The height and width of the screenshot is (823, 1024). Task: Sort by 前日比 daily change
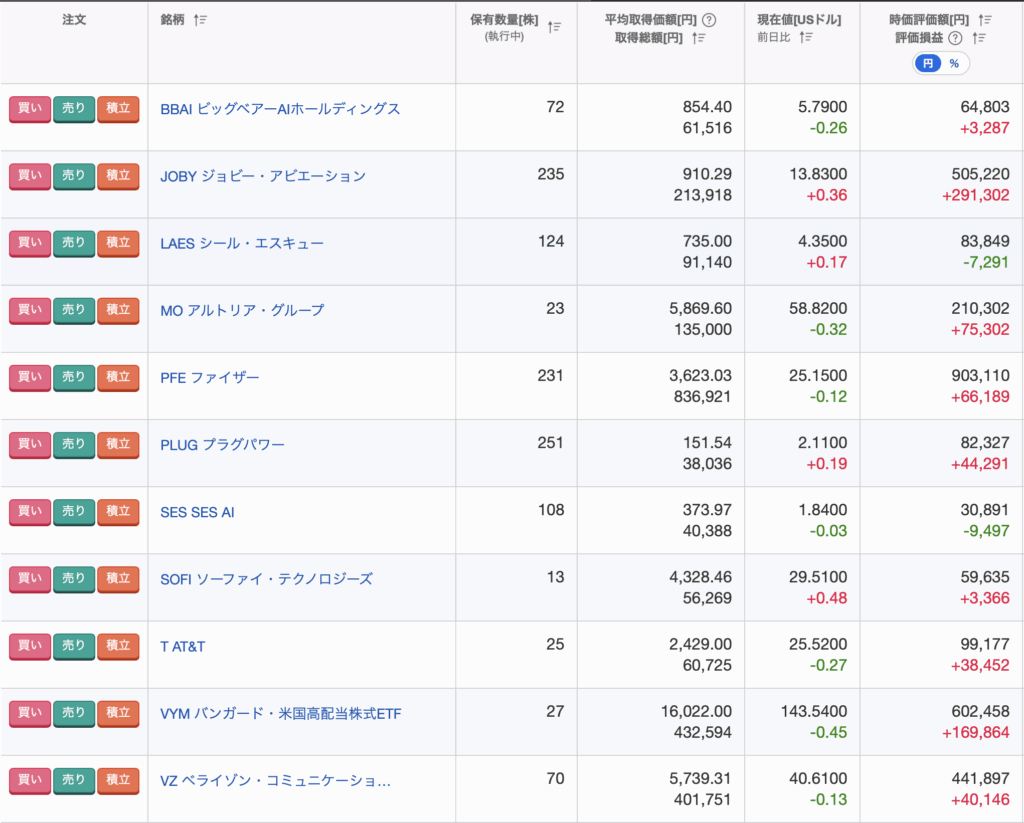[806, 38]
